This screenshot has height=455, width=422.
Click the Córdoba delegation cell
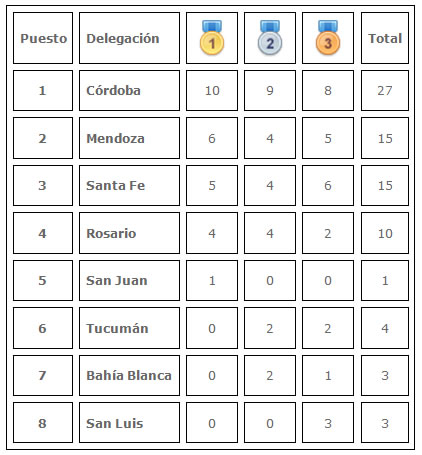(129, 90)
